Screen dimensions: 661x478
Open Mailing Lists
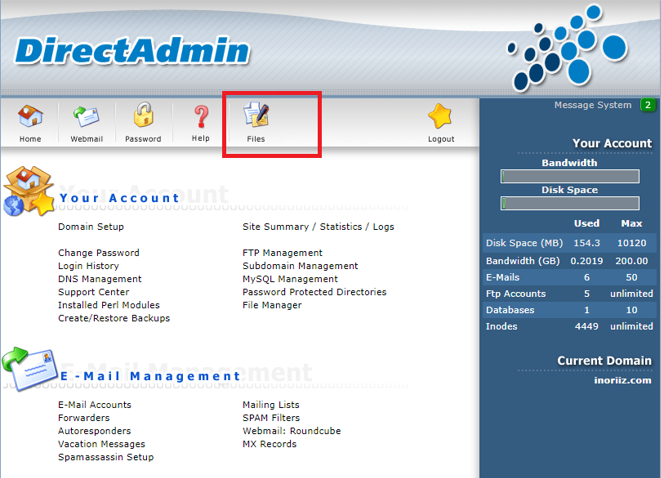[x=271, y=405]
